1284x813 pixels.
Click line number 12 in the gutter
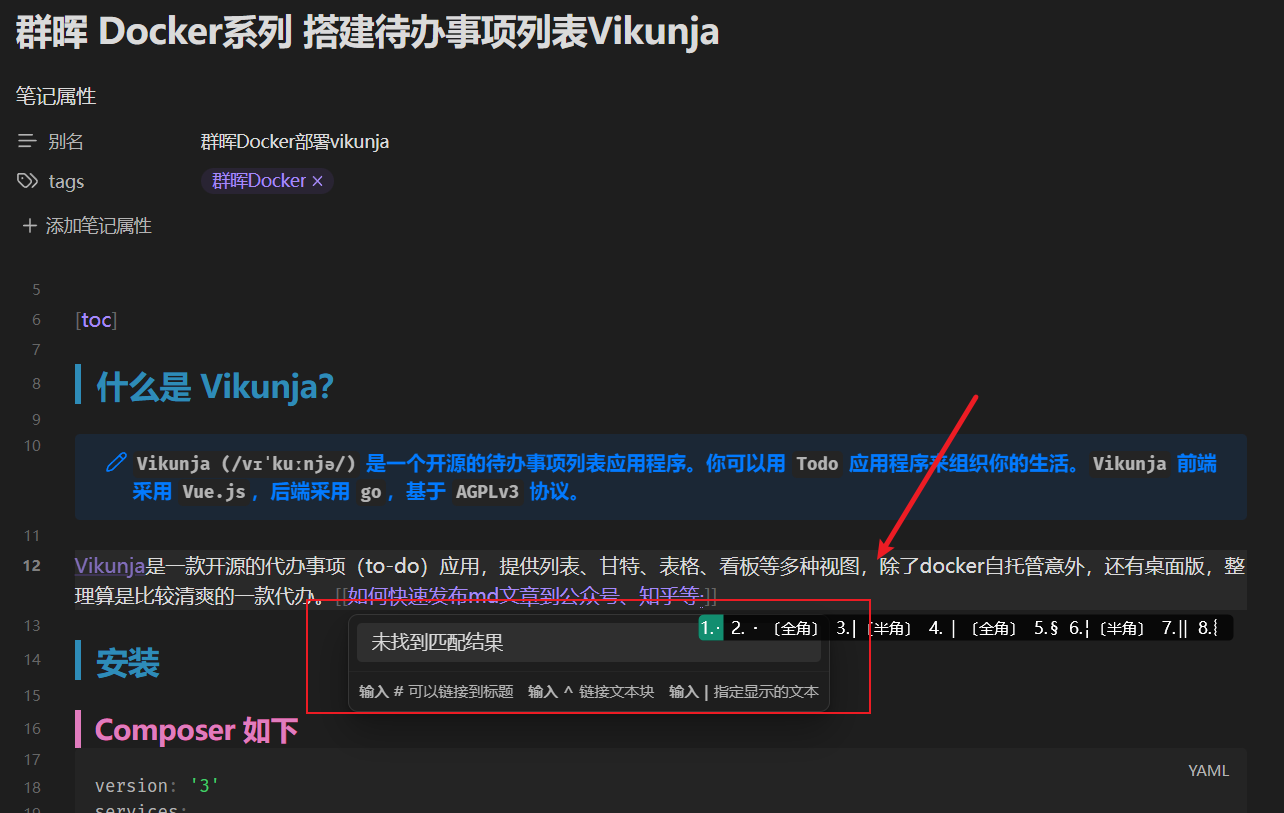(x=32, y=566)
